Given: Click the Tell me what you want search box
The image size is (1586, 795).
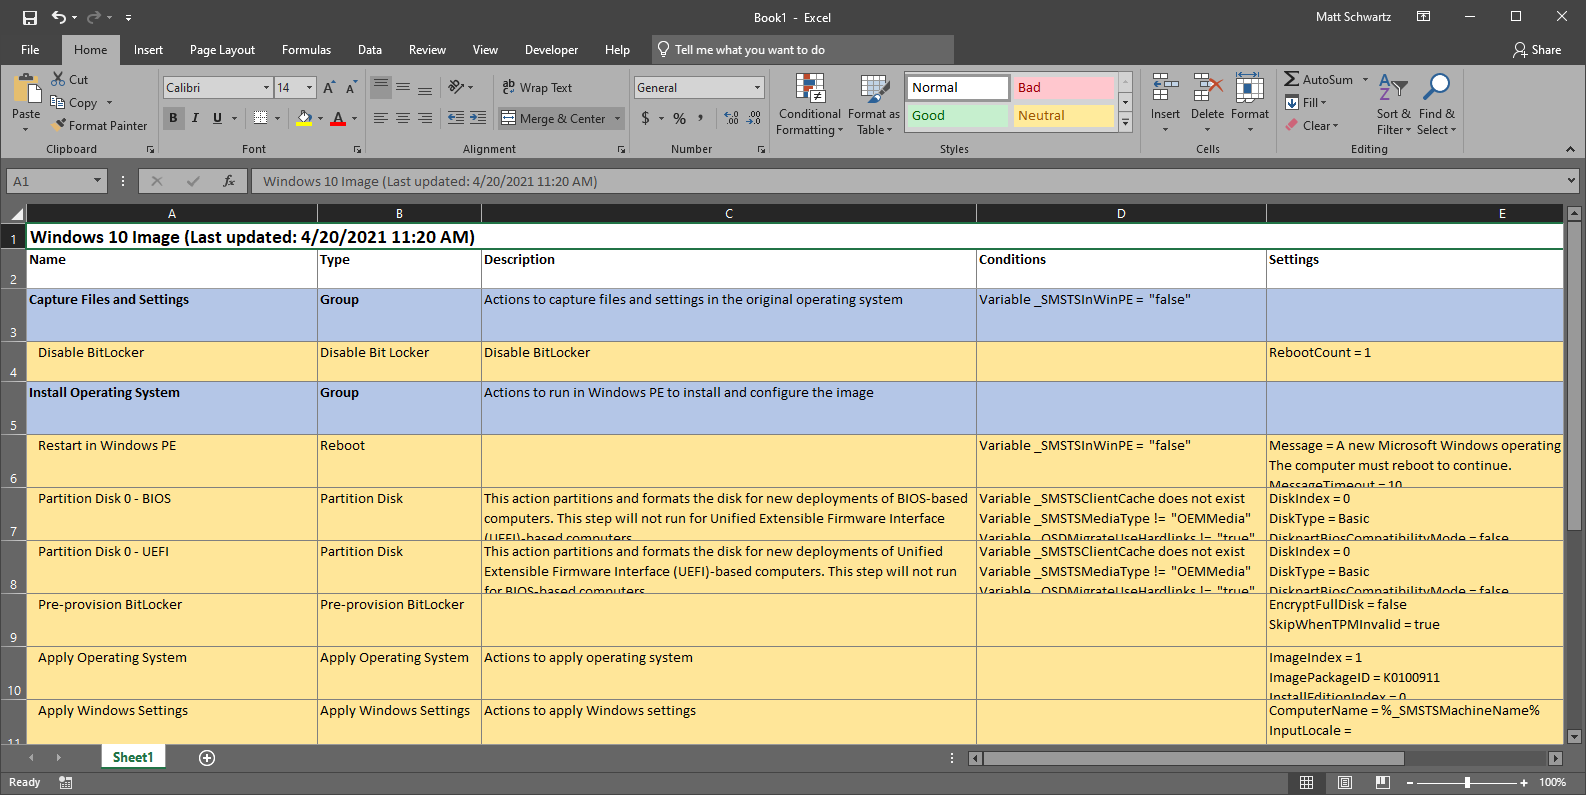Looking at the screenshot, I should 803,50.
